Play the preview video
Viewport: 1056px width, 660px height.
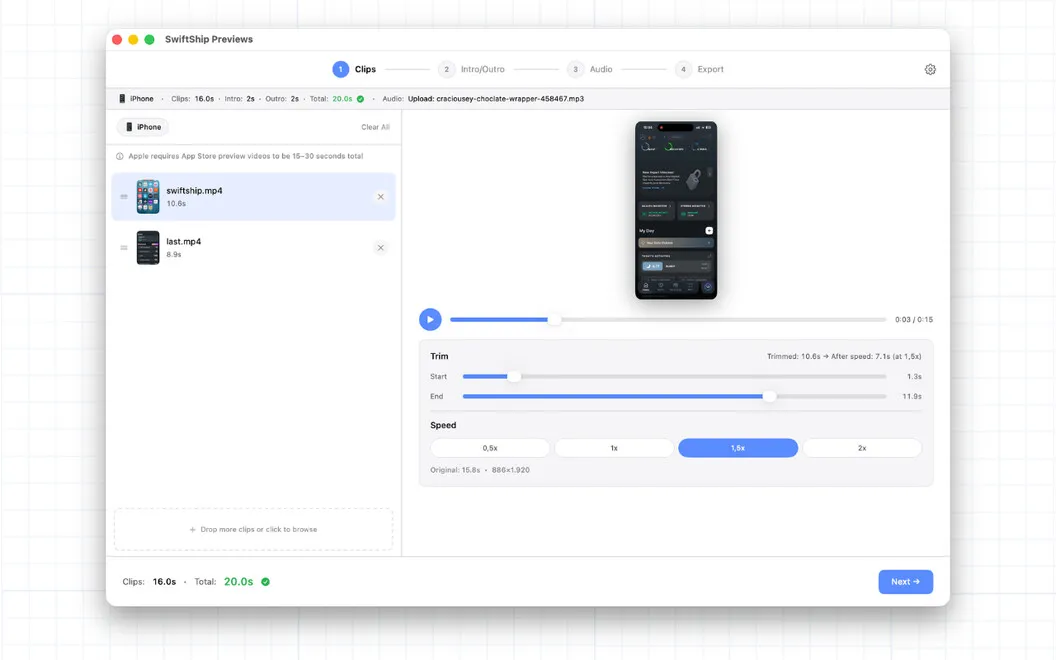click(430, 319)
